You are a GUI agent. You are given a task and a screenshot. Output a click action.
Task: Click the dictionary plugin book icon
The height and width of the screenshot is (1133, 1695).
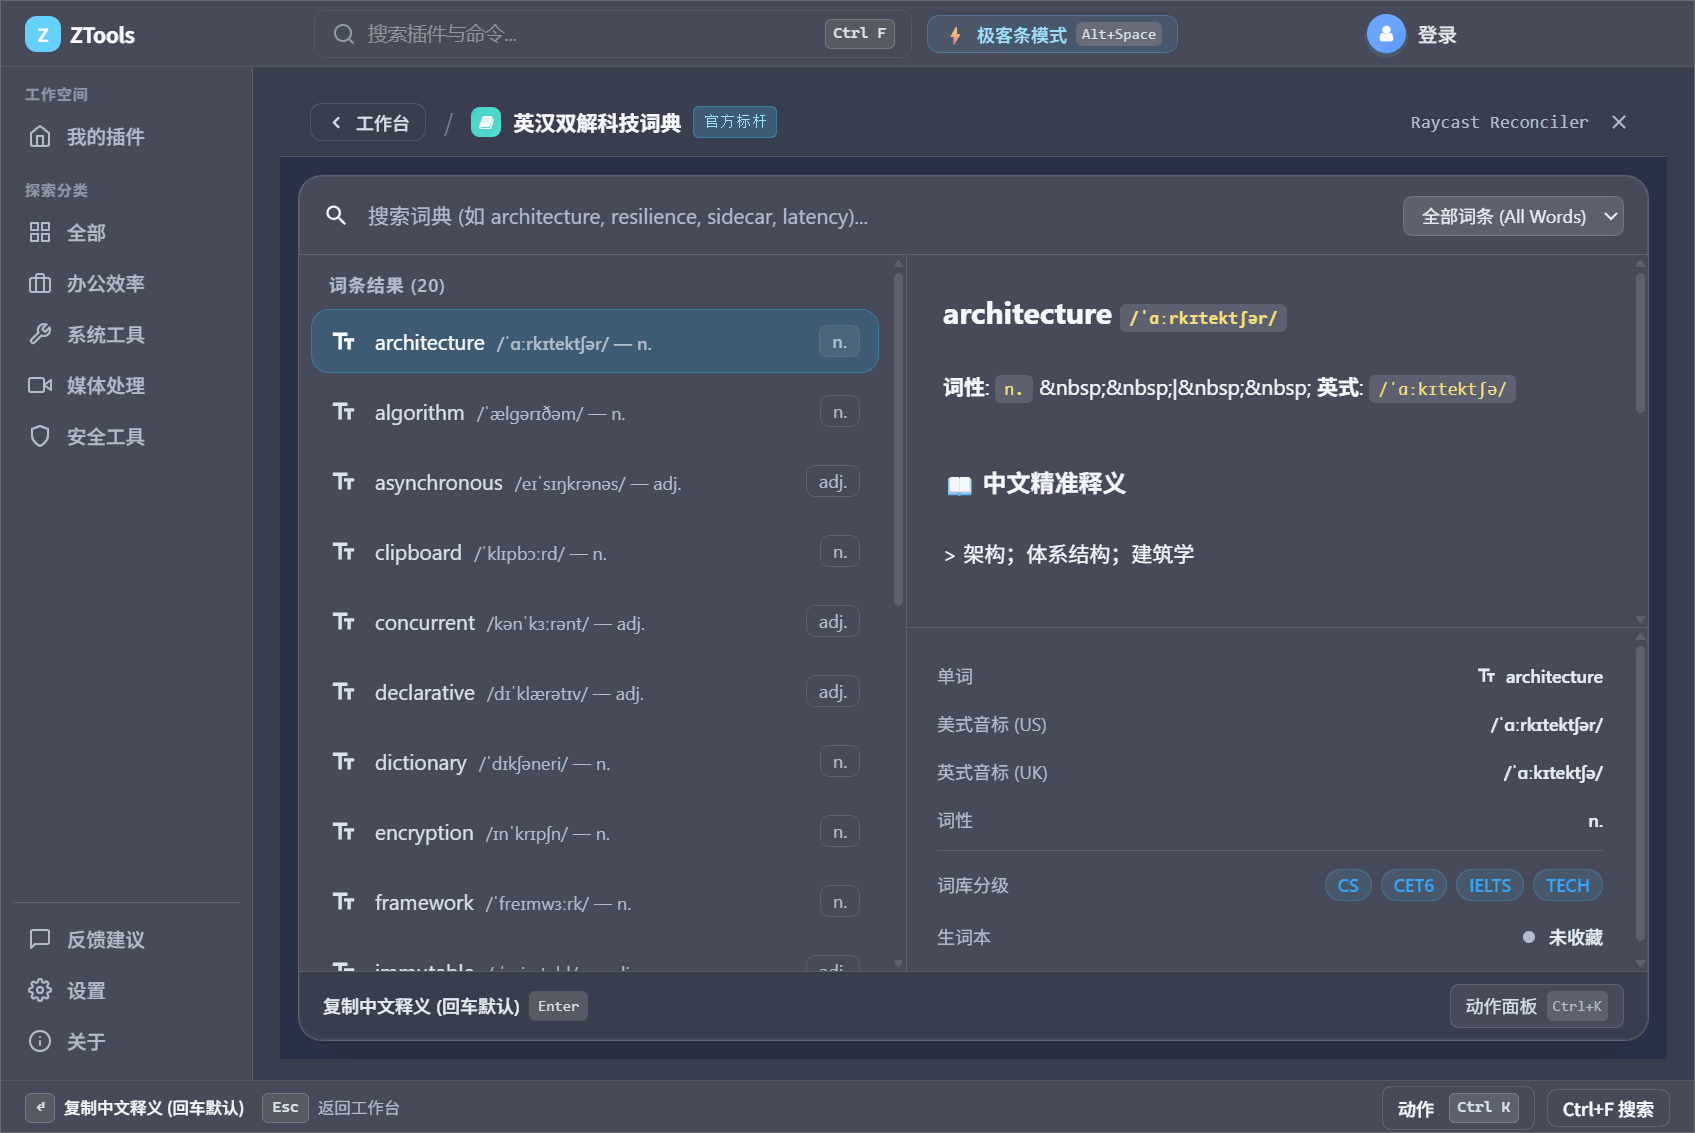[x=486, y=123]
